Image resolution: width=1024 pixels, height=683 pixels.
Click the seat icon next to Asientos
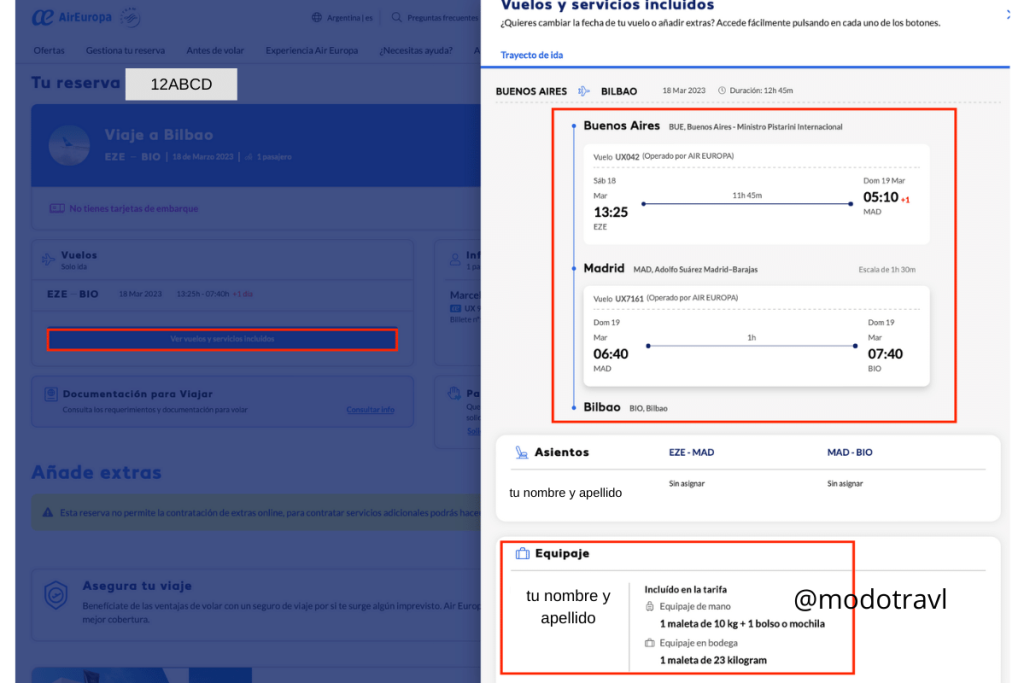pyautogui.click(x=521, y=452)
